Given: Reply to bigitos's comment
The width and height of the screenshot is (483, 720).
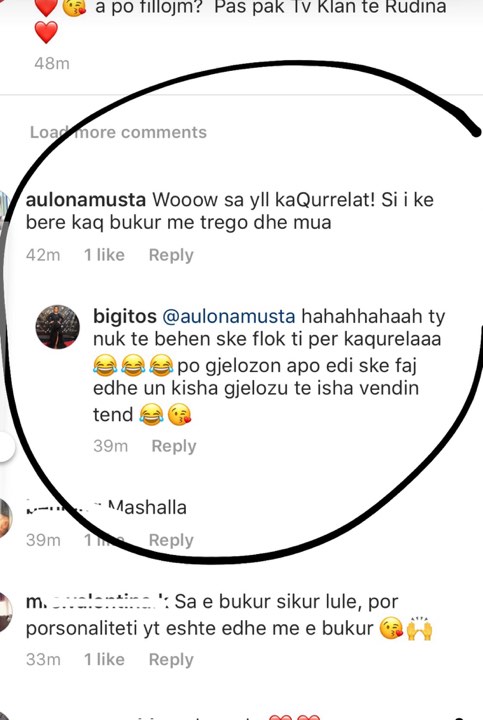Looking at the screenshot, I should click(174, 446).
